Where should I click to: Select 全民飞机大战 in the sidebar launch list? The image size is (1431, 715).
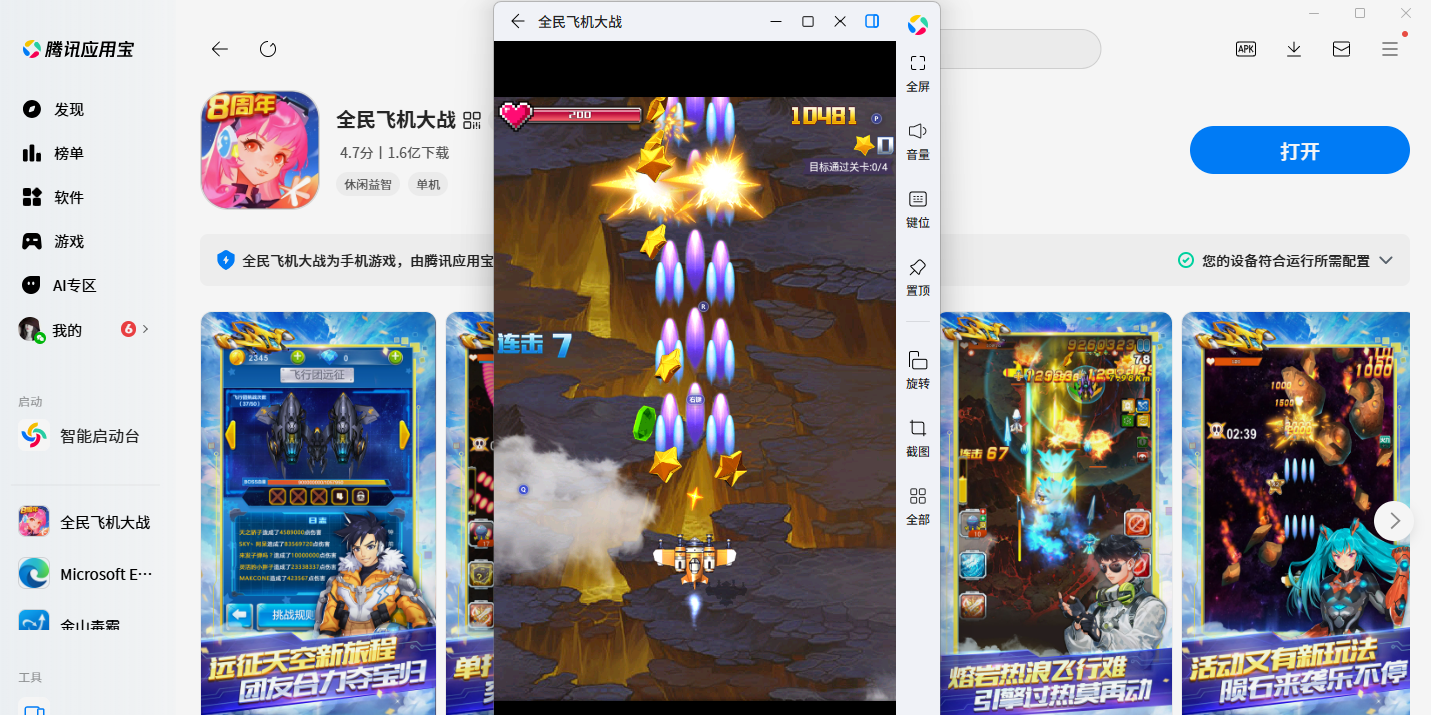click(x=84, y=522)
